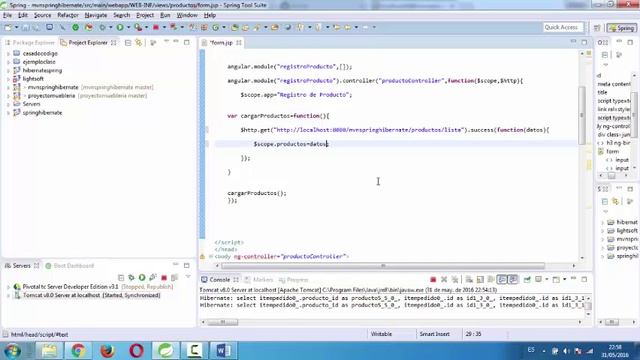Switch to the Progress tab

pos(293,280)
